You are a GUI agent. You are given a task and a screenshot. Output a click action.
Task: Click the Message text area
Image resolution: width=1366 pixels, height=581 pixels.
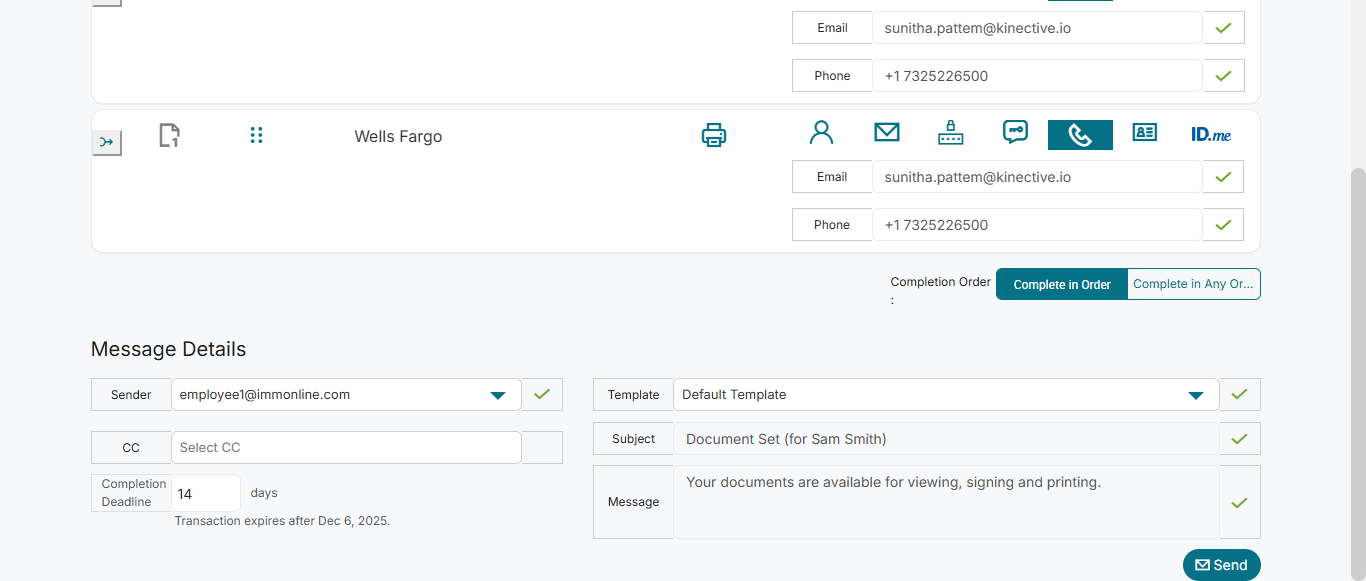[945, 501]
